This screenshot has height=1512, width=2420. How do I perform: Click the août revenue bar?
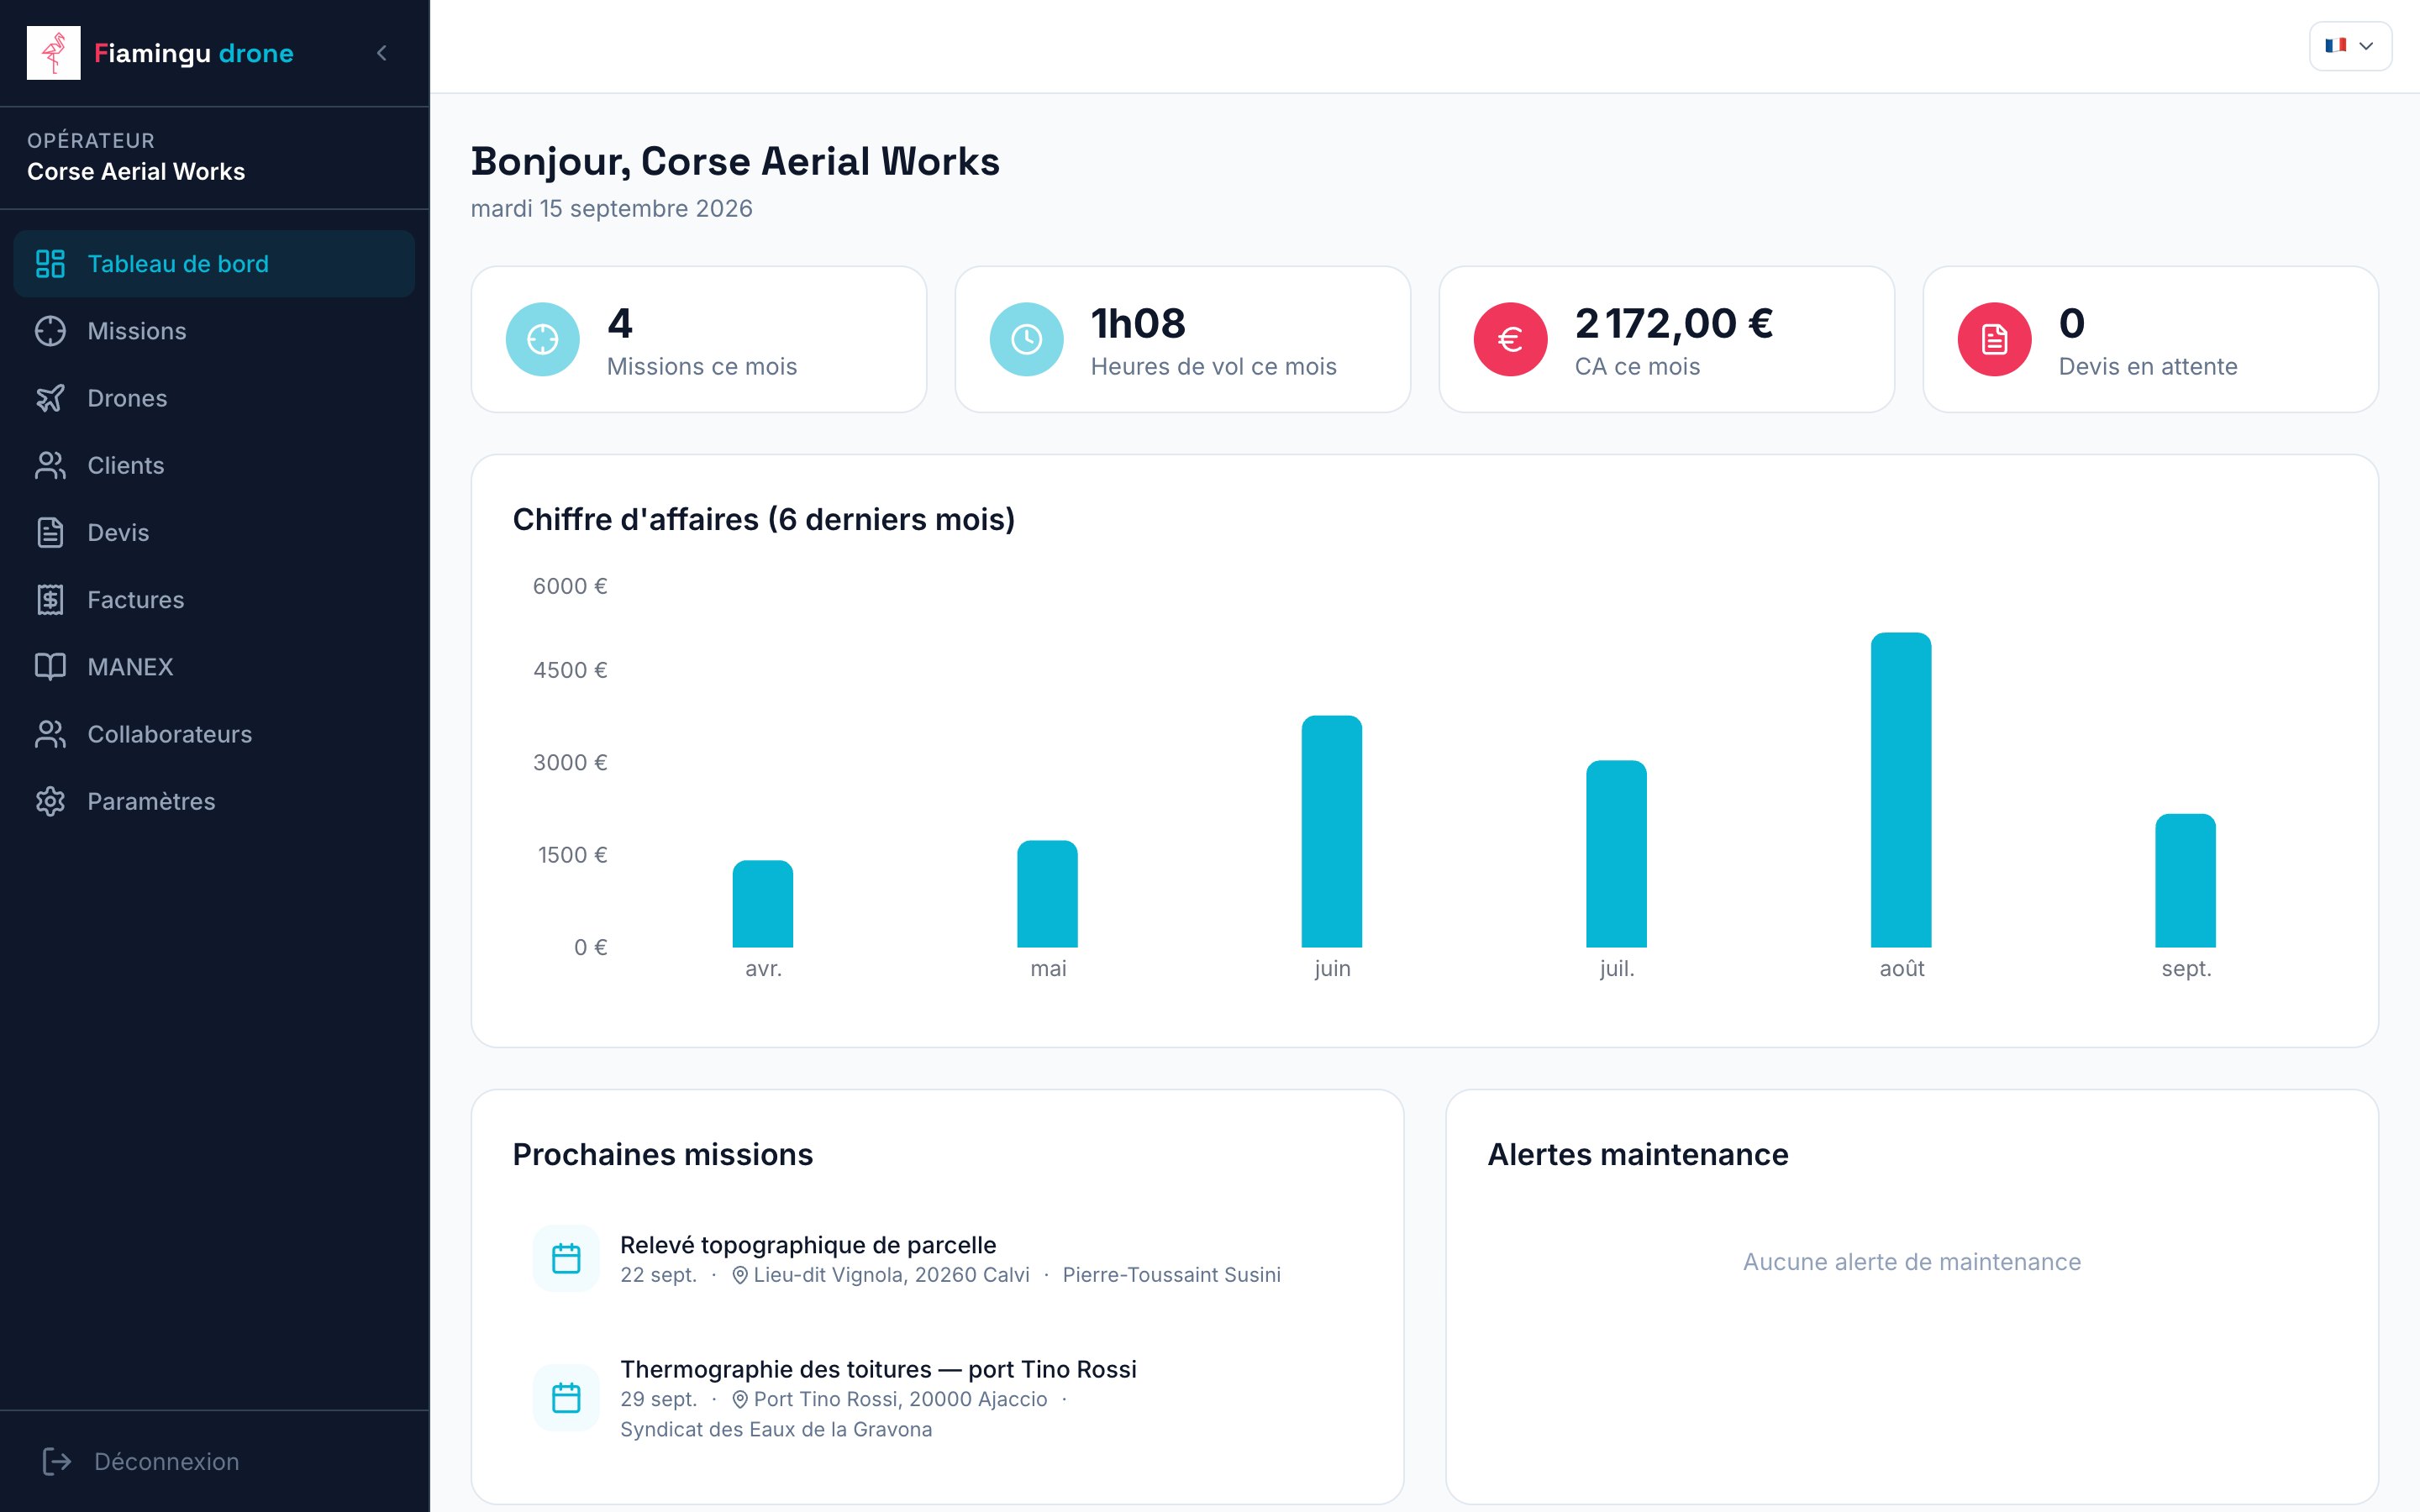click(x=1901, y=790)
